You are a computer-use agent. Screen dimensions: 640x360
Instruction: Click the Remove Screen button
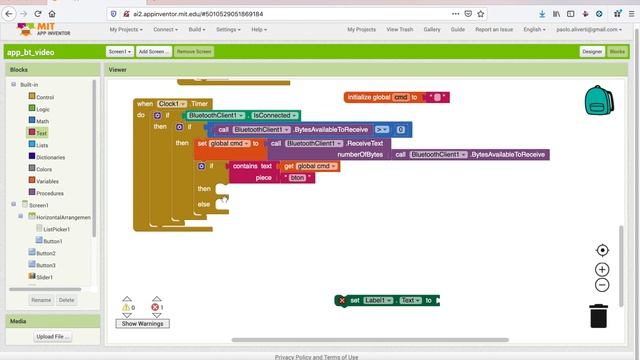tap(194, 52)
